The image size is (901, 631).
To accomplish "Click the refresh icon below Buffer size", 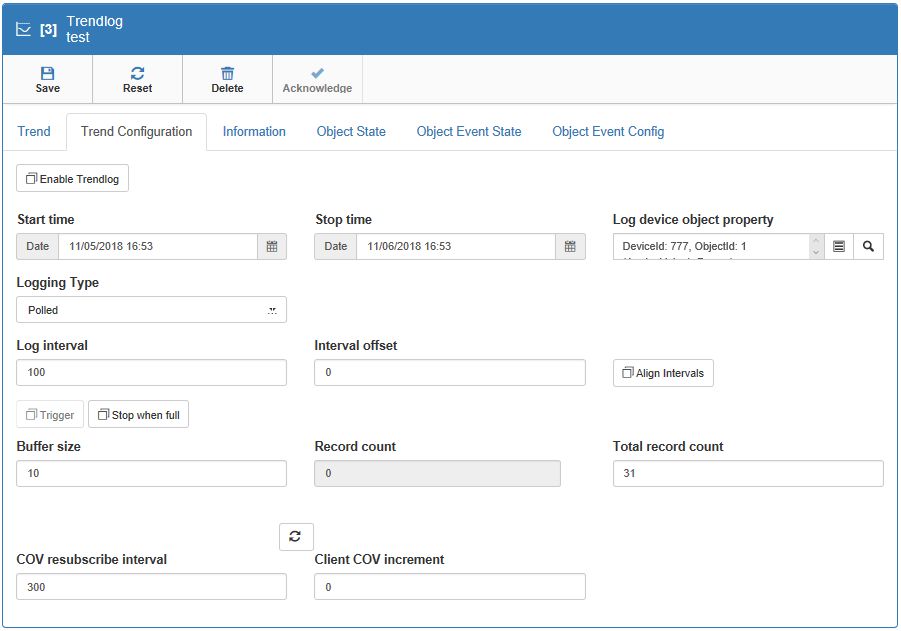I will click(x=295, y=536).
